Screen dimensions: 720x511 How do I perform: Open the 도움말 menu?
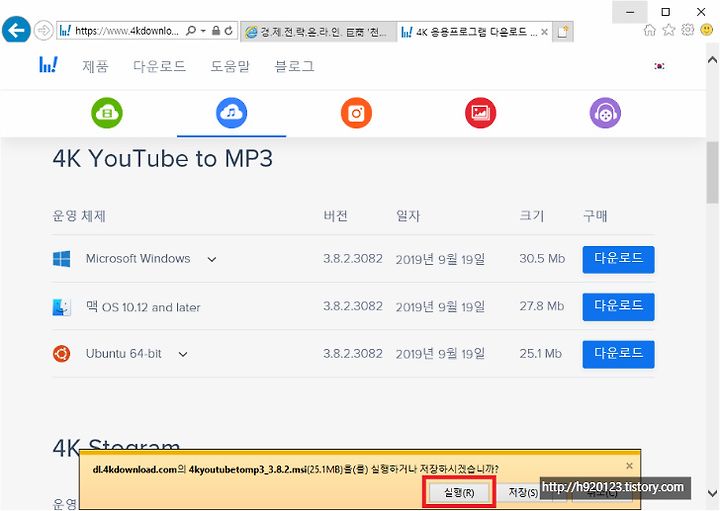pyautogui.click(x=230, y=66)
